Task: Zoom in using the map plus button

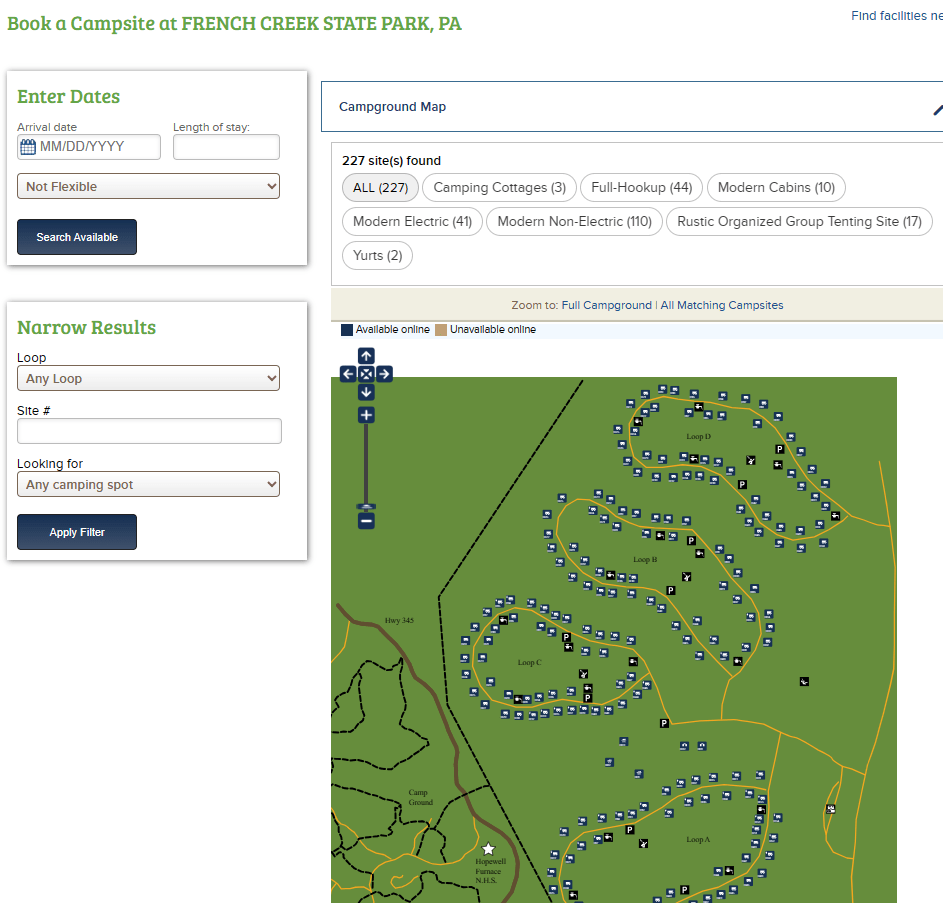Action: pos(366,415)
